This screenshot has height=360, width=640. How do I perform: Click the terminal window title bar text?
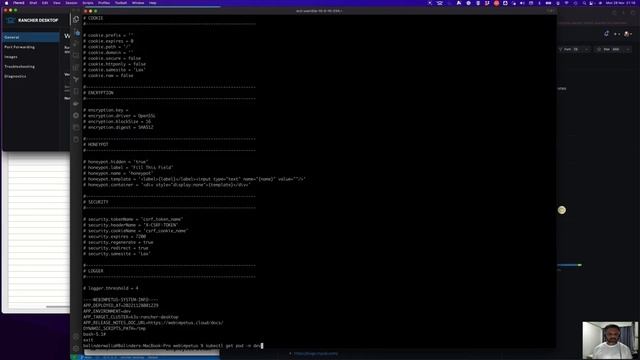[x=319, y=11]
